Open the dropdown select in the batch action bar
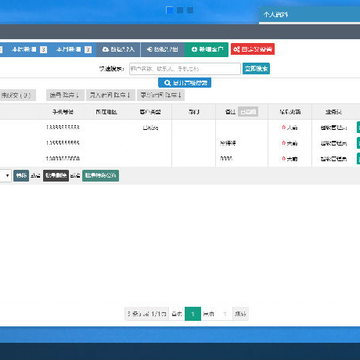 click(x=6, y=176)
